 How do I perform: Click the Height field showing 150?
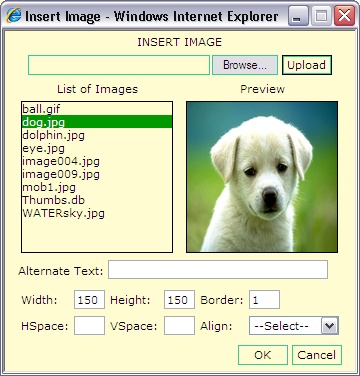coord(179,299)
